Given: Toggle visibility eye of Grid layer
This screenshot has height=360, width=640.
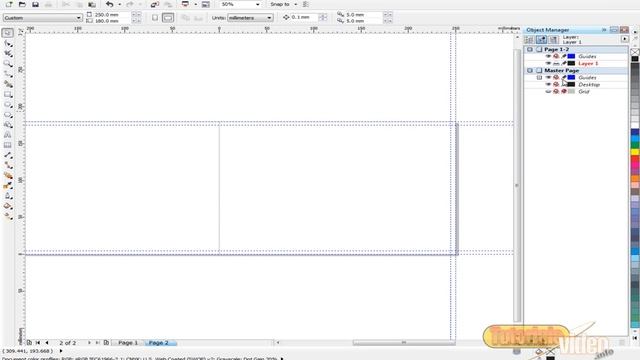Looking at the screenshot, I should pyautogui.click(x=548, y=91).
